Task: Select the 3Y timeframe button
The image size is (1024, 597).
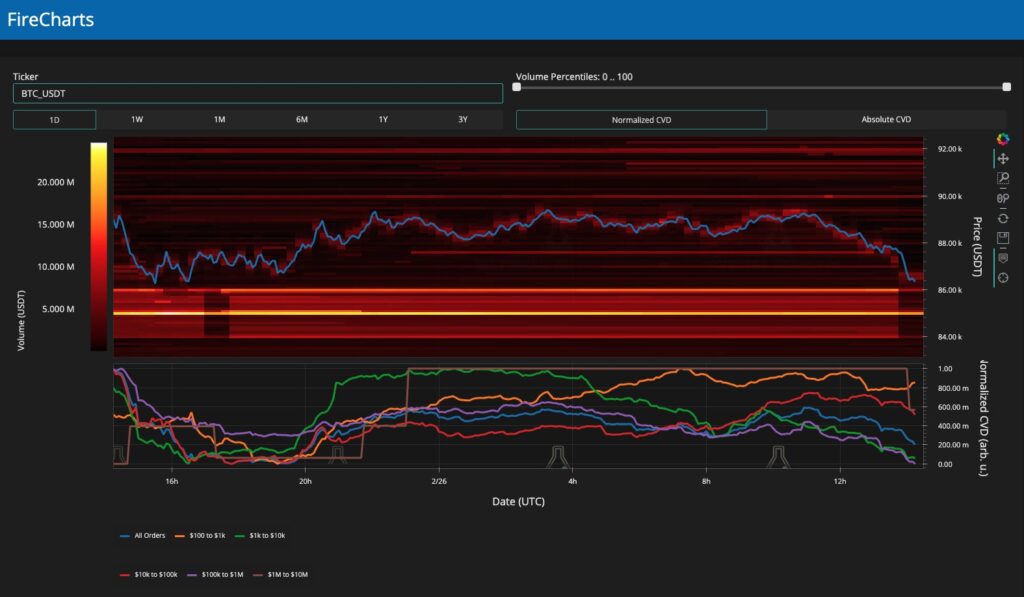Action: coord(462,118)
